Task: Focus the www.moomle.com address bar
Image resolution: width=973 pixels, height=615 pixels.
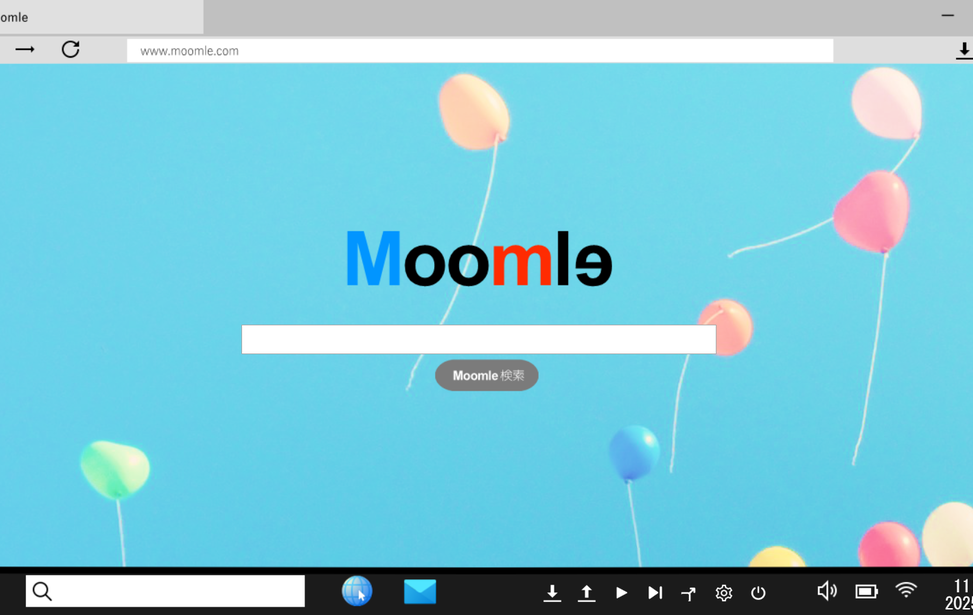Action: click(480, 51)
